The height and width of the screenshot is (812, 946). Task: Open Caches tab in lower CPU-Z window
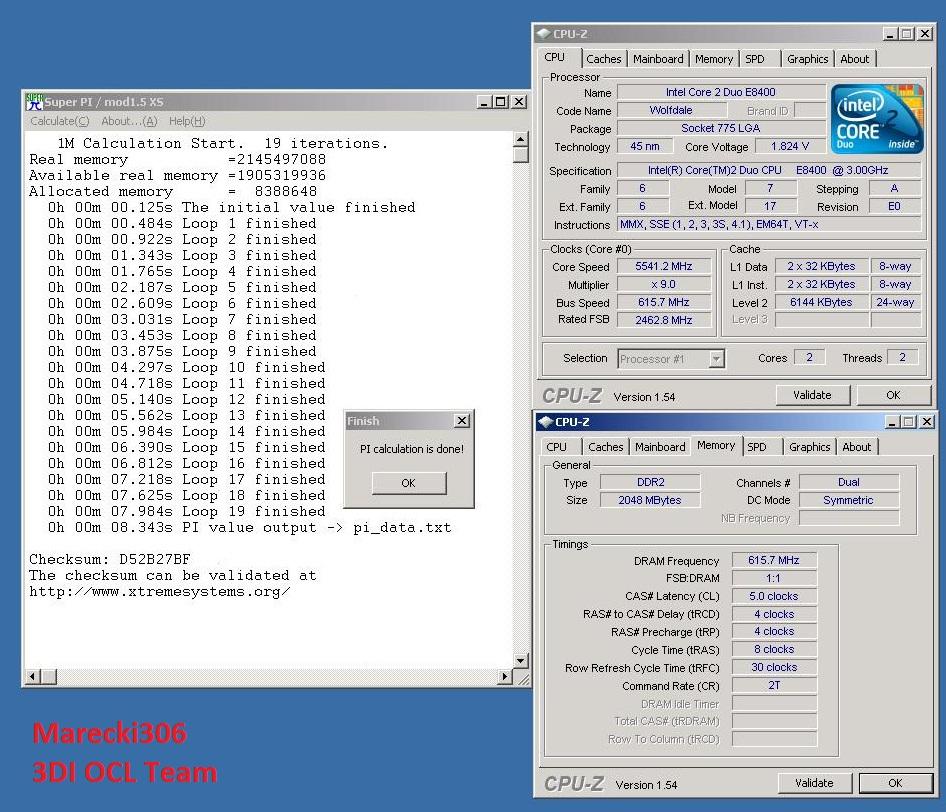pos(605,447)
